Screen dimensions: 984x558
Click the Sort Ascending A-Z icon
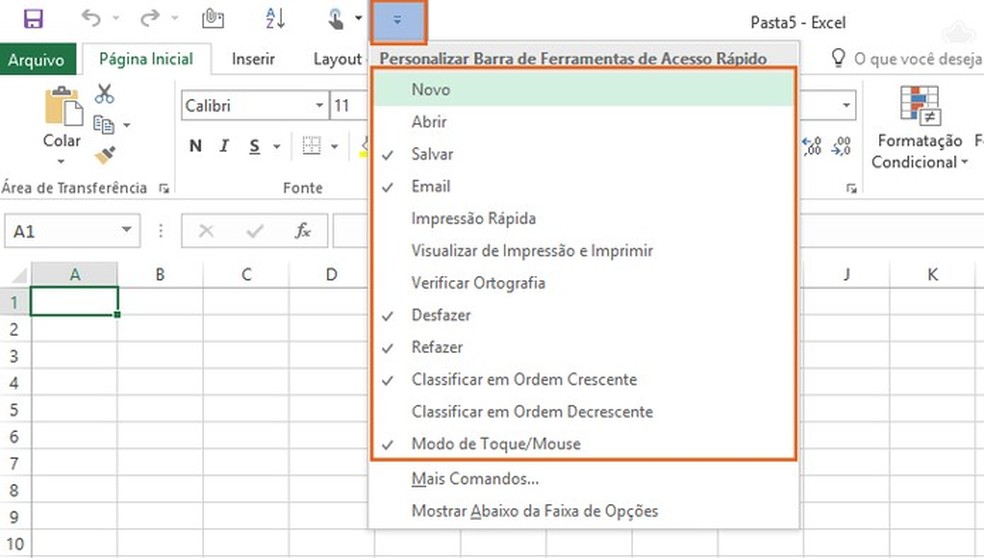[275, 19]
